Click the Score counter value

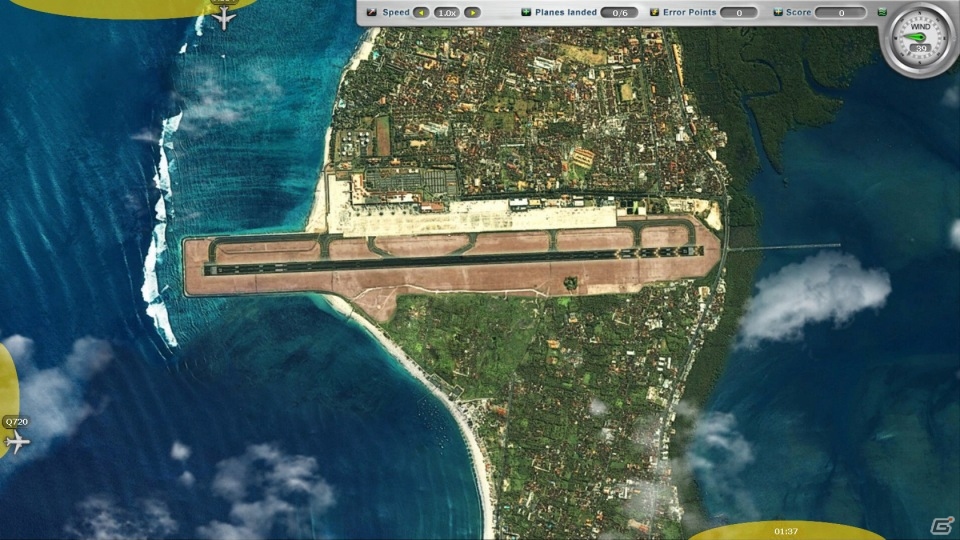[841, 12]
